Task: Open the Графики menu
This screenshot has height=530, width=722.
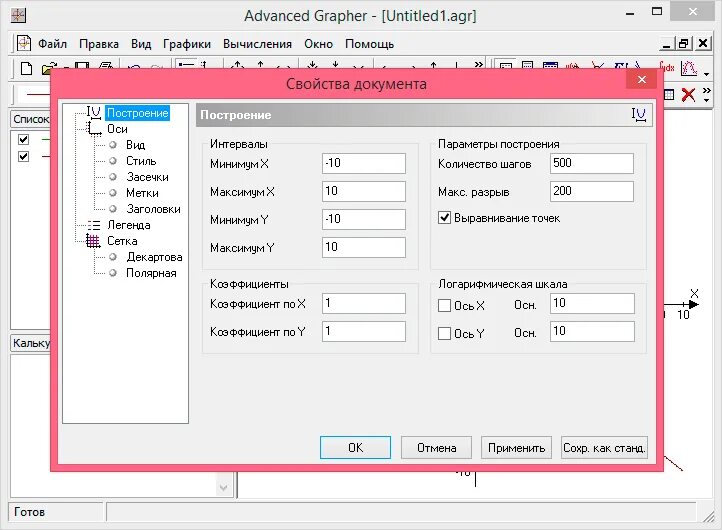Action: (x=187, y=44)
